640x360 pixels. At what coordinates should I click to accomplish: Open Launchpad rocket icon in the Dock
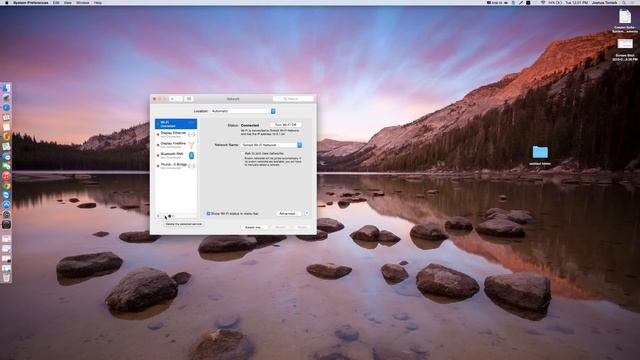pyautogui.click(x=6, y=98)
